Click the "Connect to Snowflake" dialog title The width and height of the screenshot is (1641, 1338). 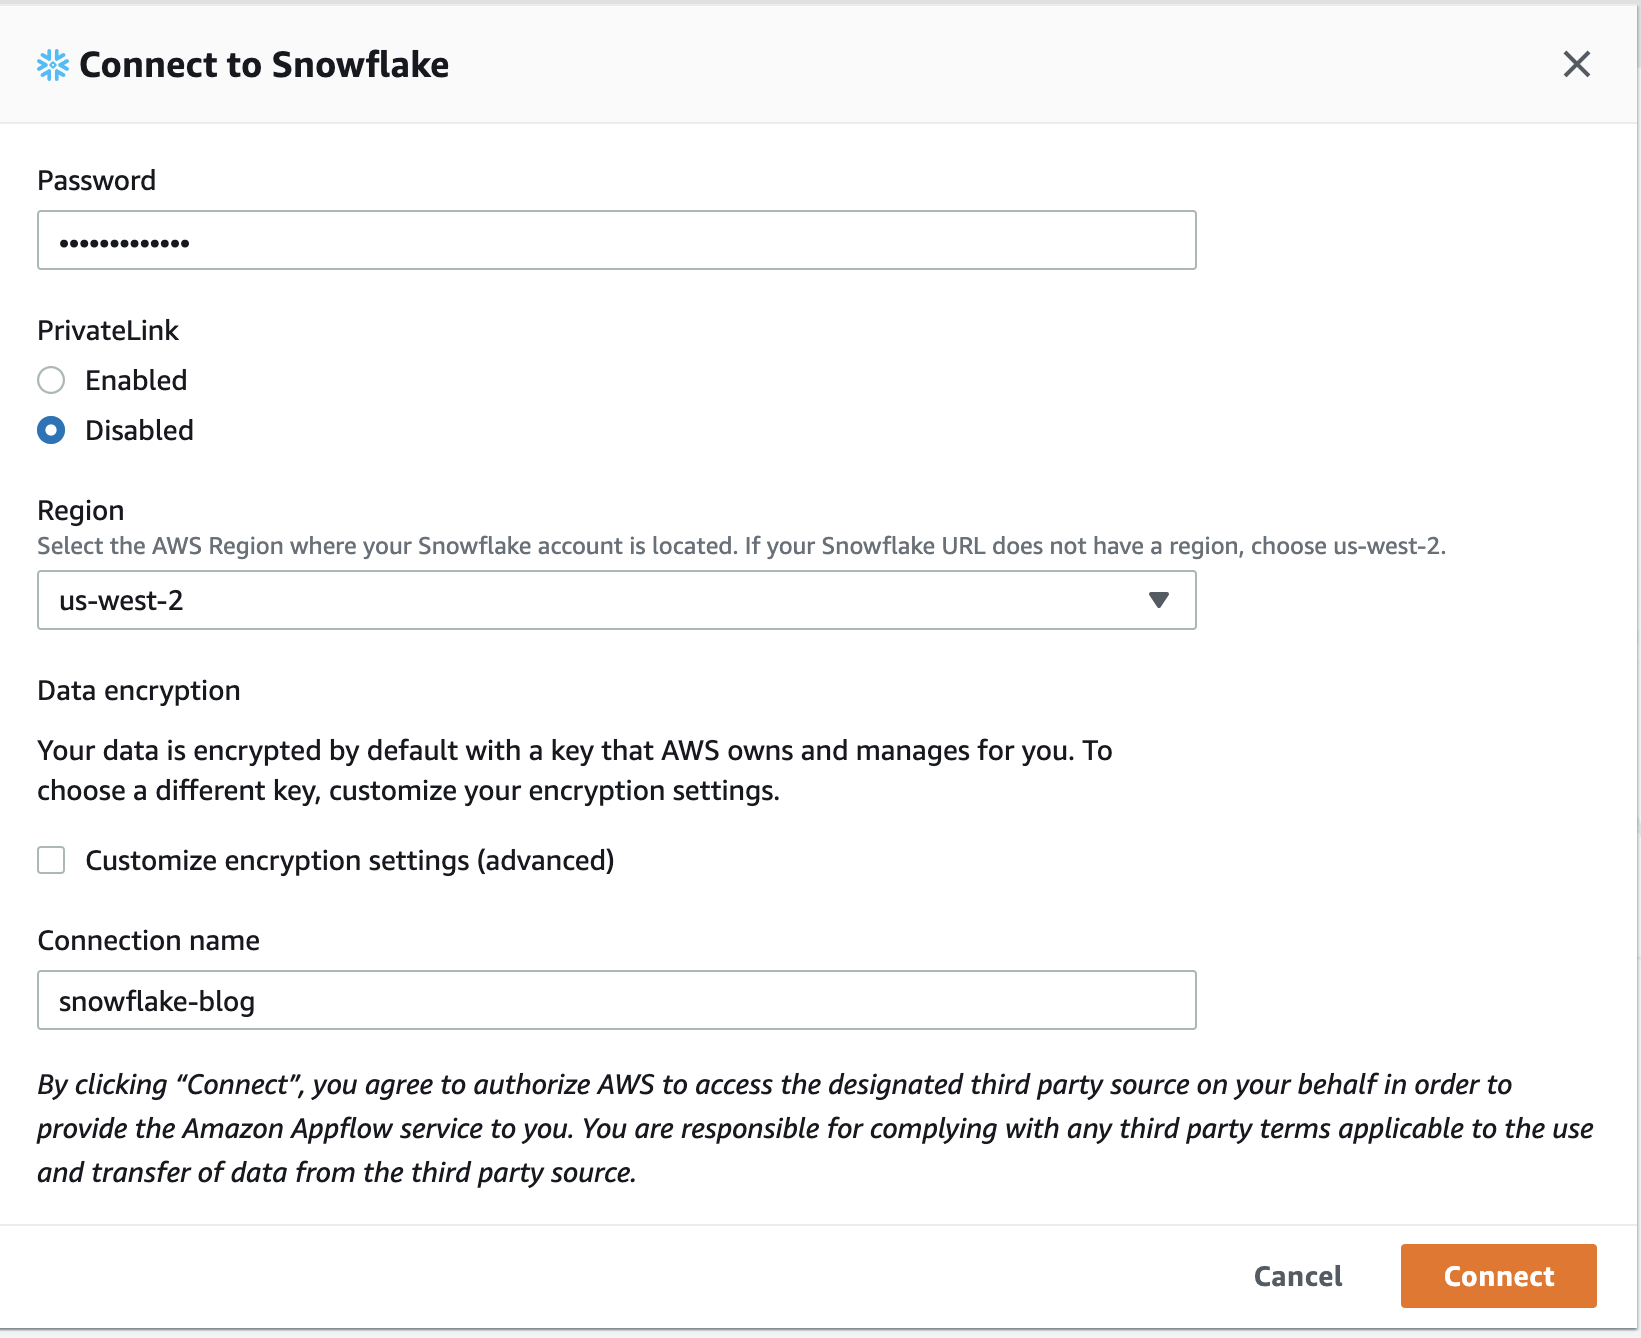264,65
